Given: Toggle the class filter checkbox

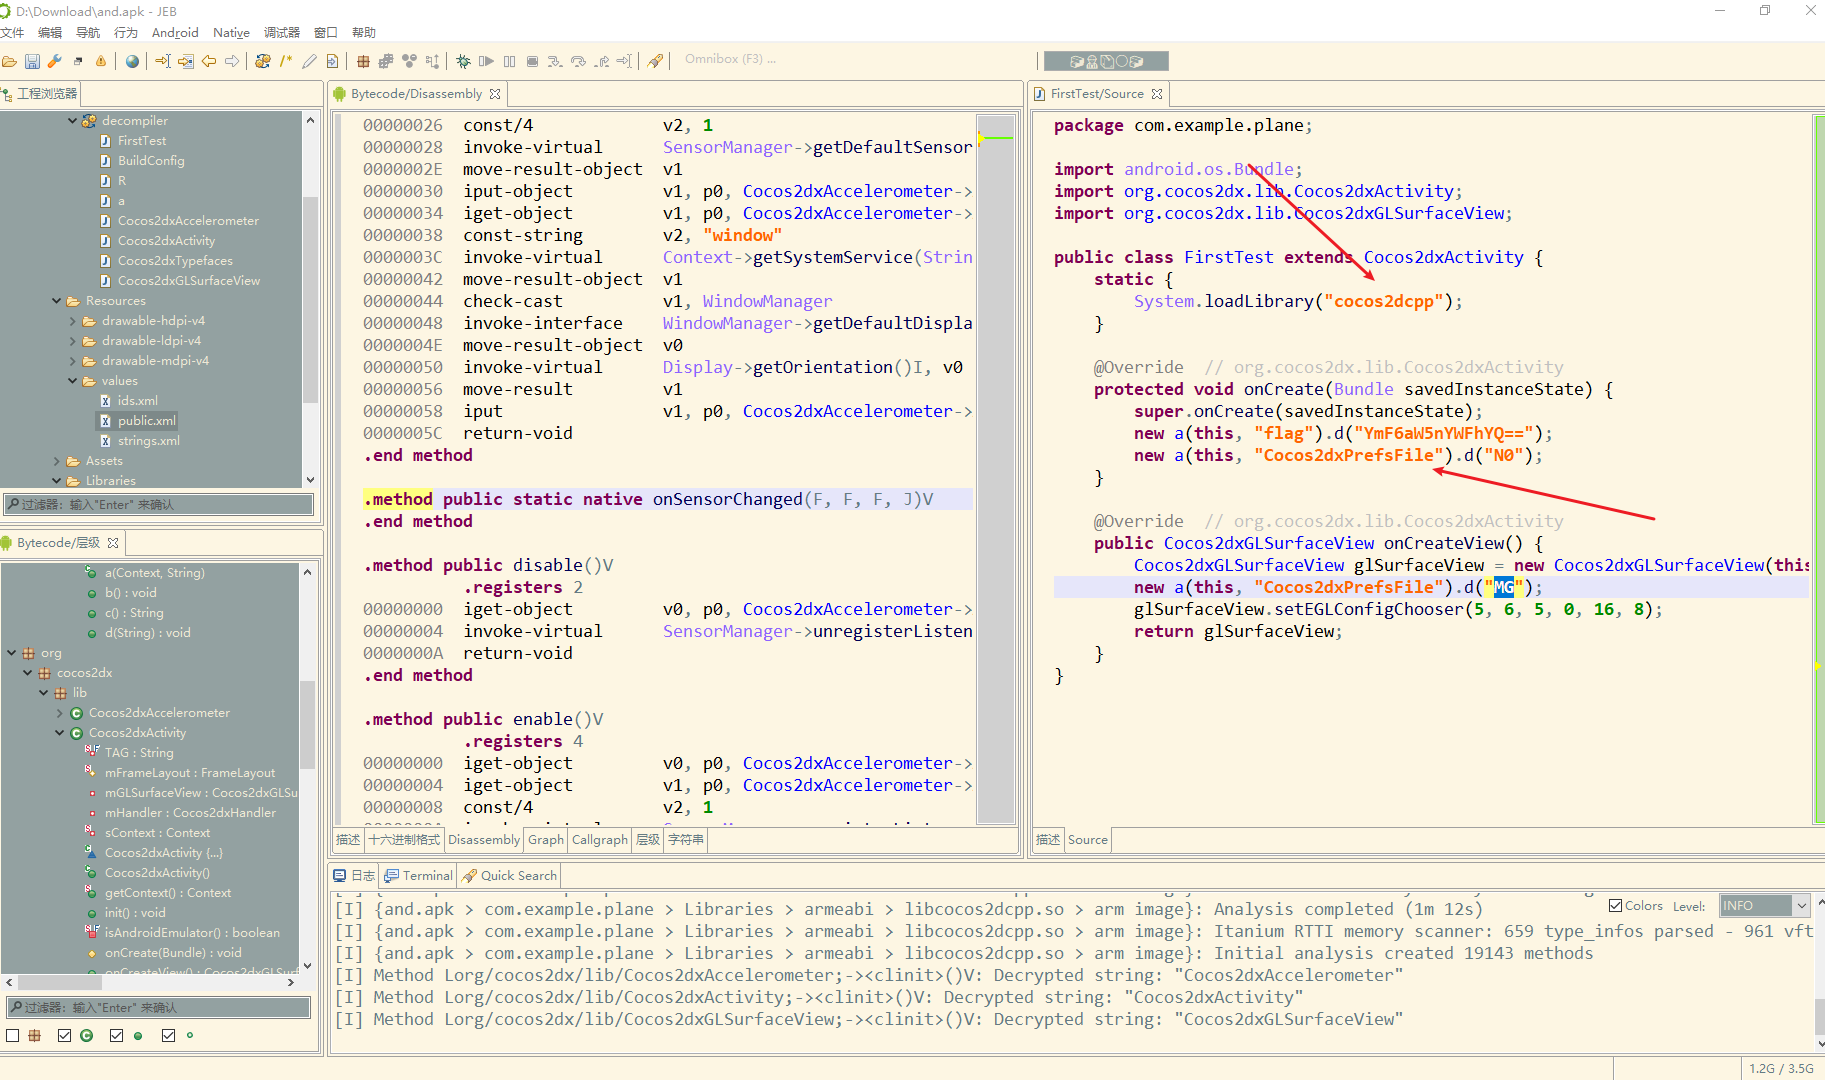Looking at the screenshot, I should click(x=65, y=1036).
